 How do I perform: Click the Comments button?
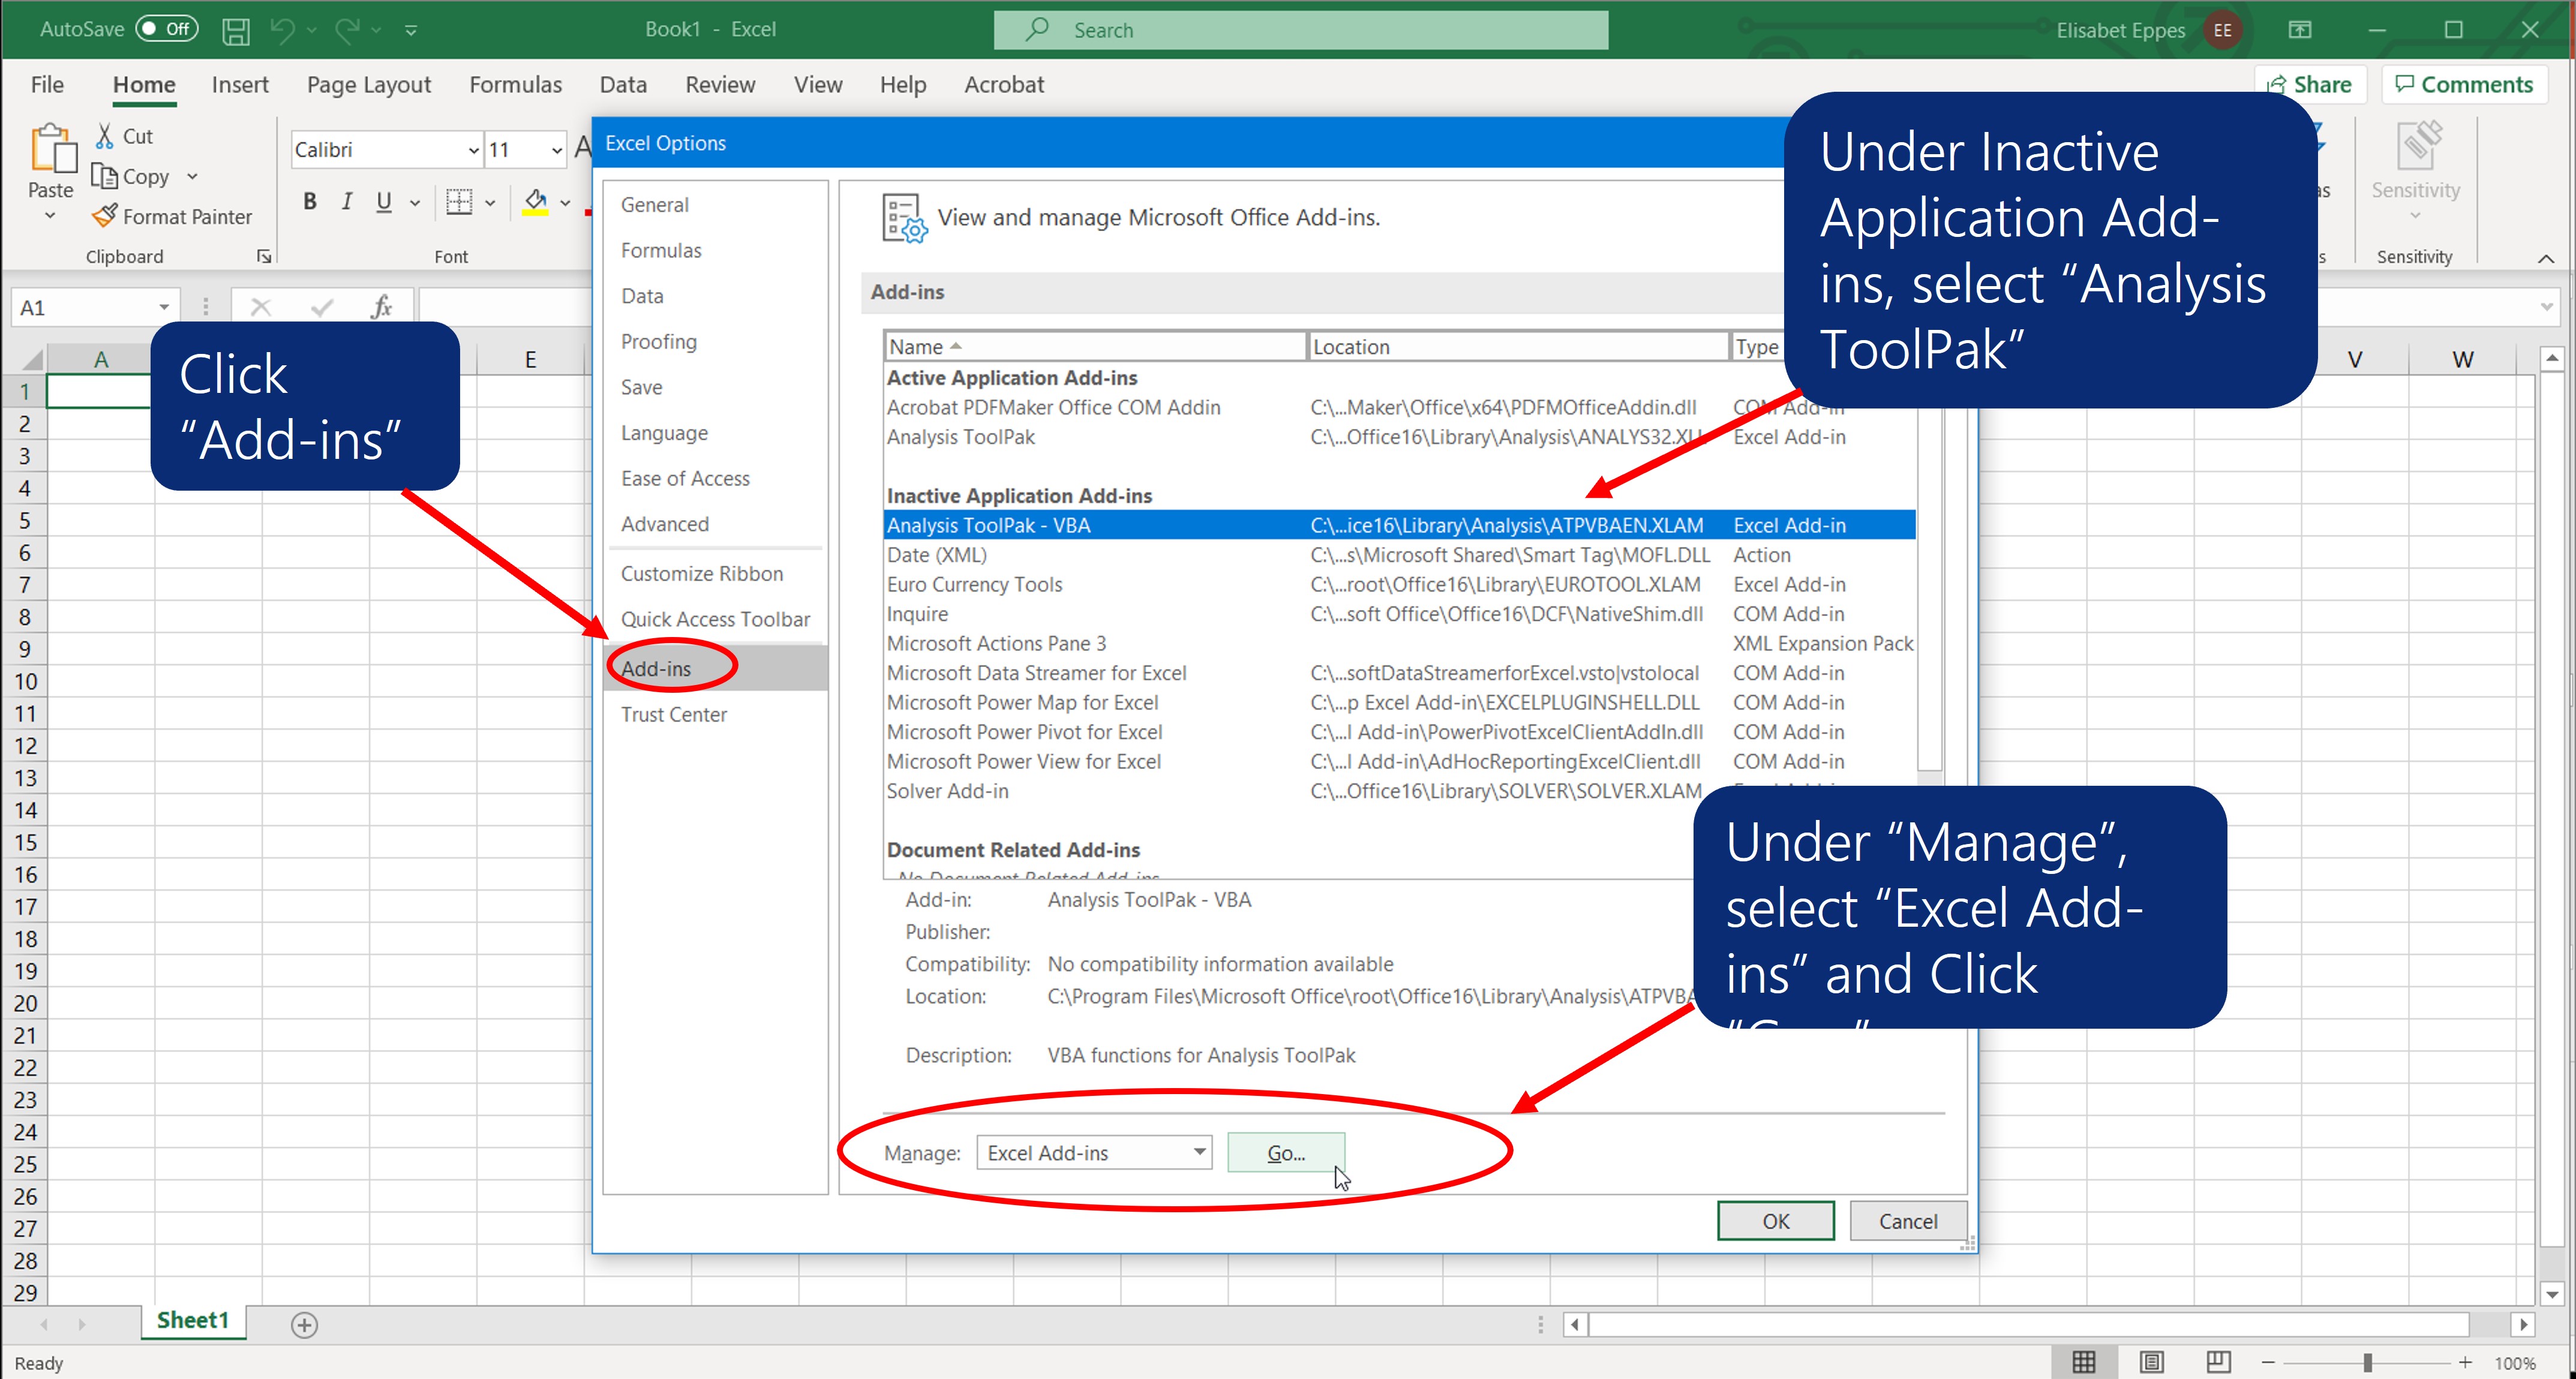(2464, 85)
